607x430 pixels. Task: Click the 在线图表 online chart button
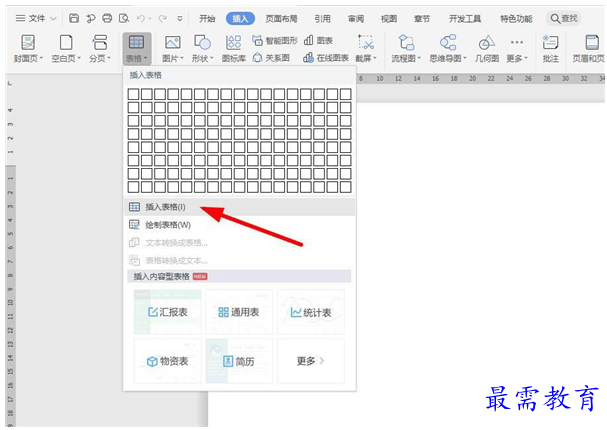point(326,58)
